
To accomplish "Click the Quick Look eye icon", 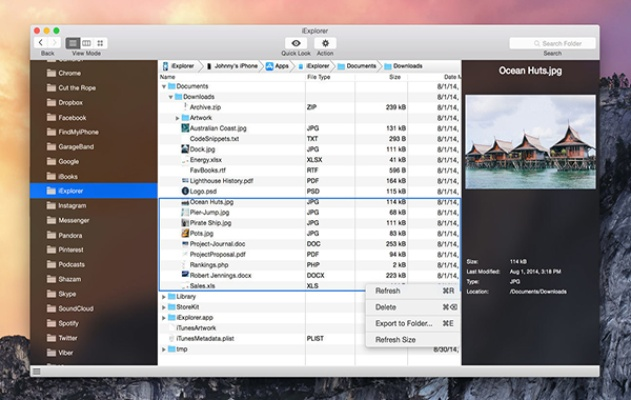I will pos(295,43).
